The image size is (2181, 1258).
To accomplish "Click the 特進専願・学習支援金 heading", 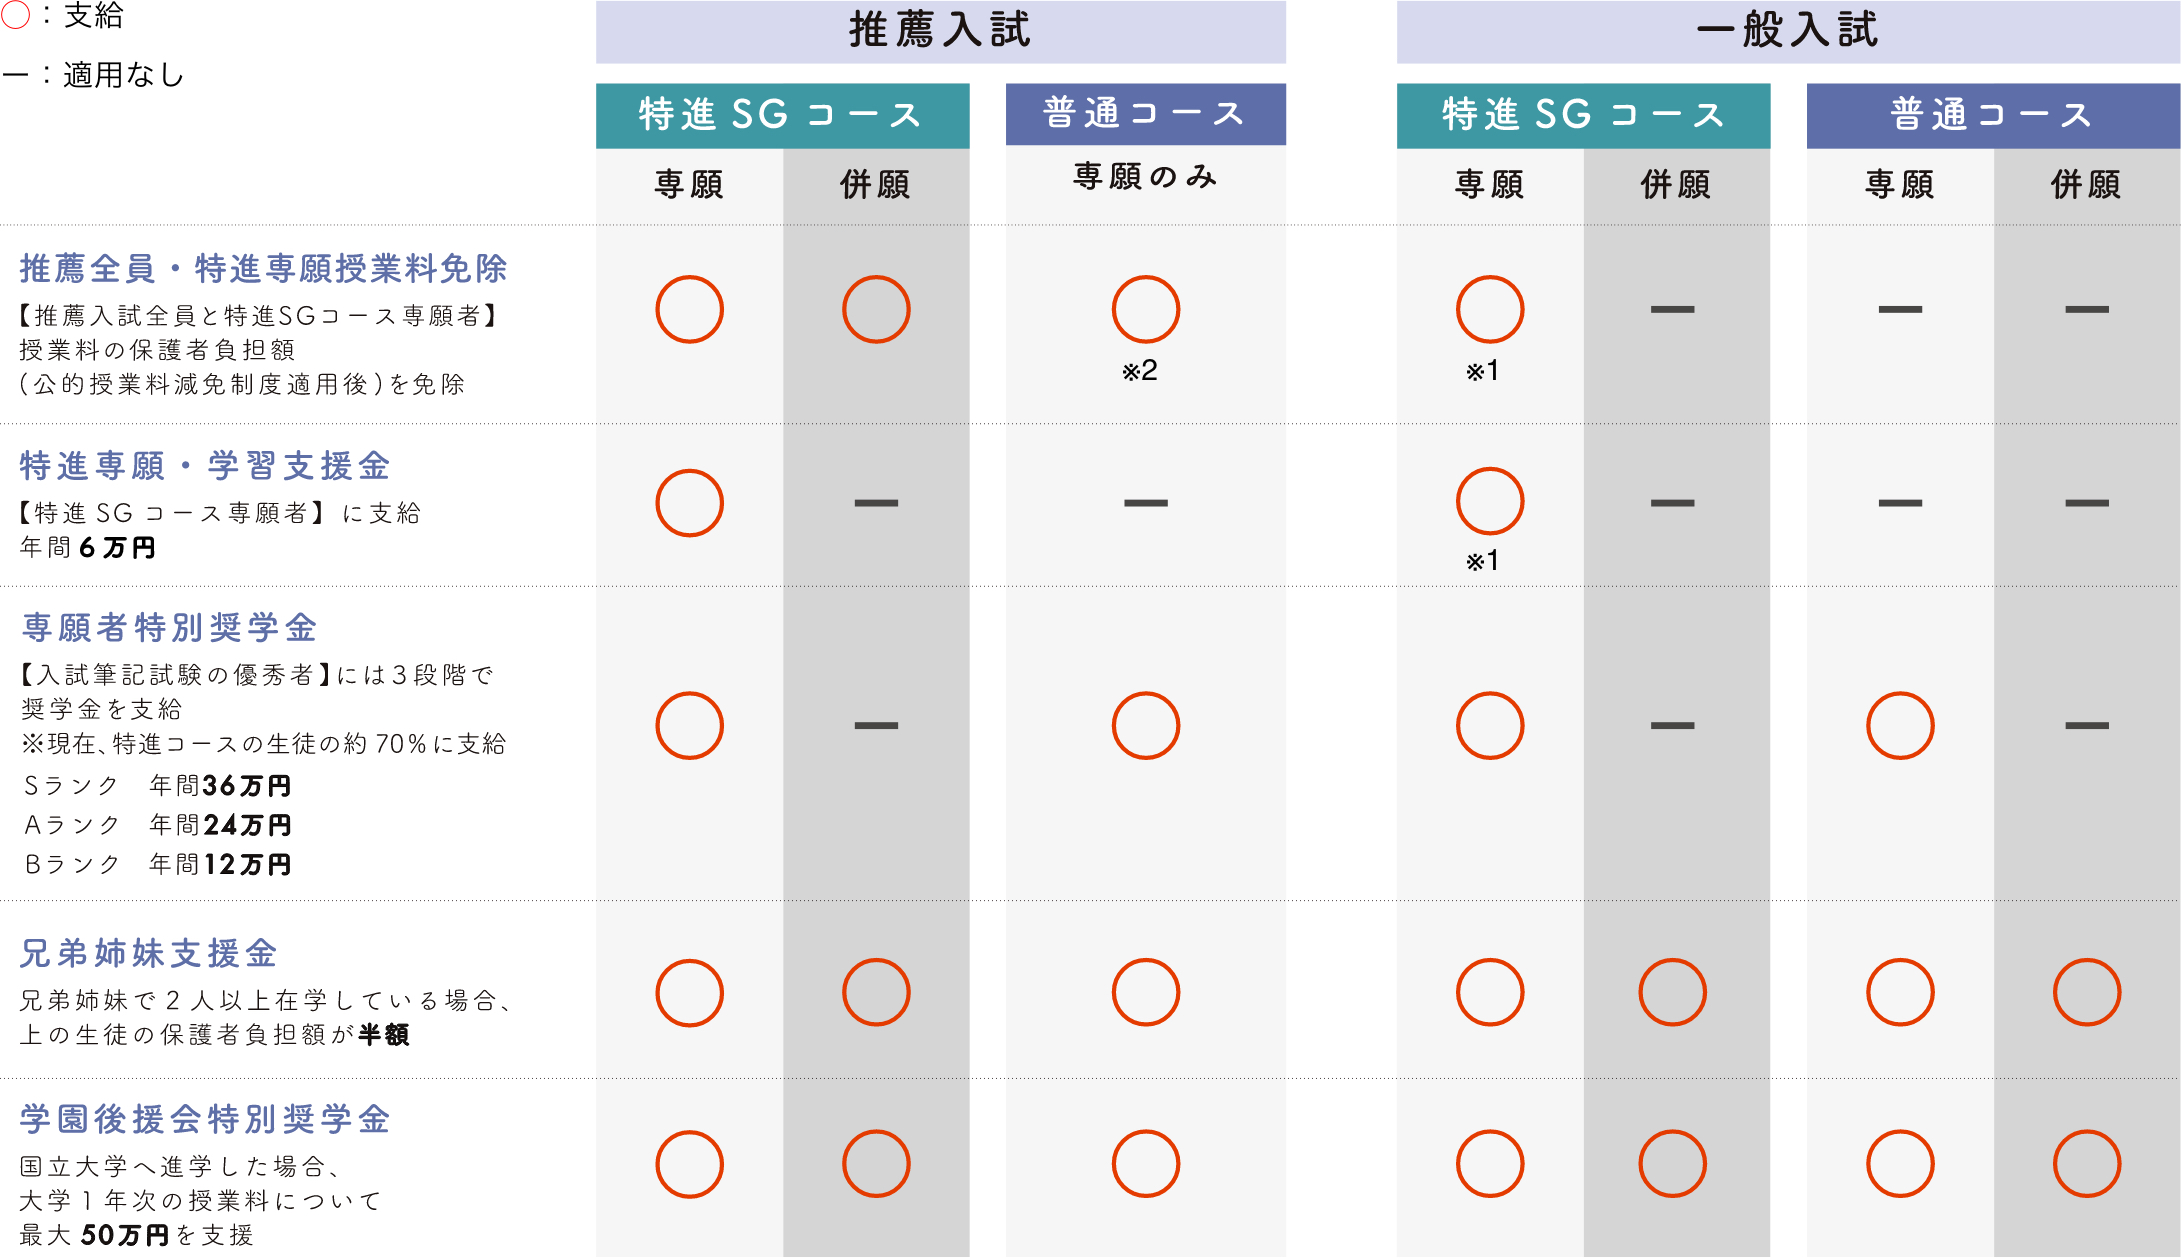I will 205,465.
